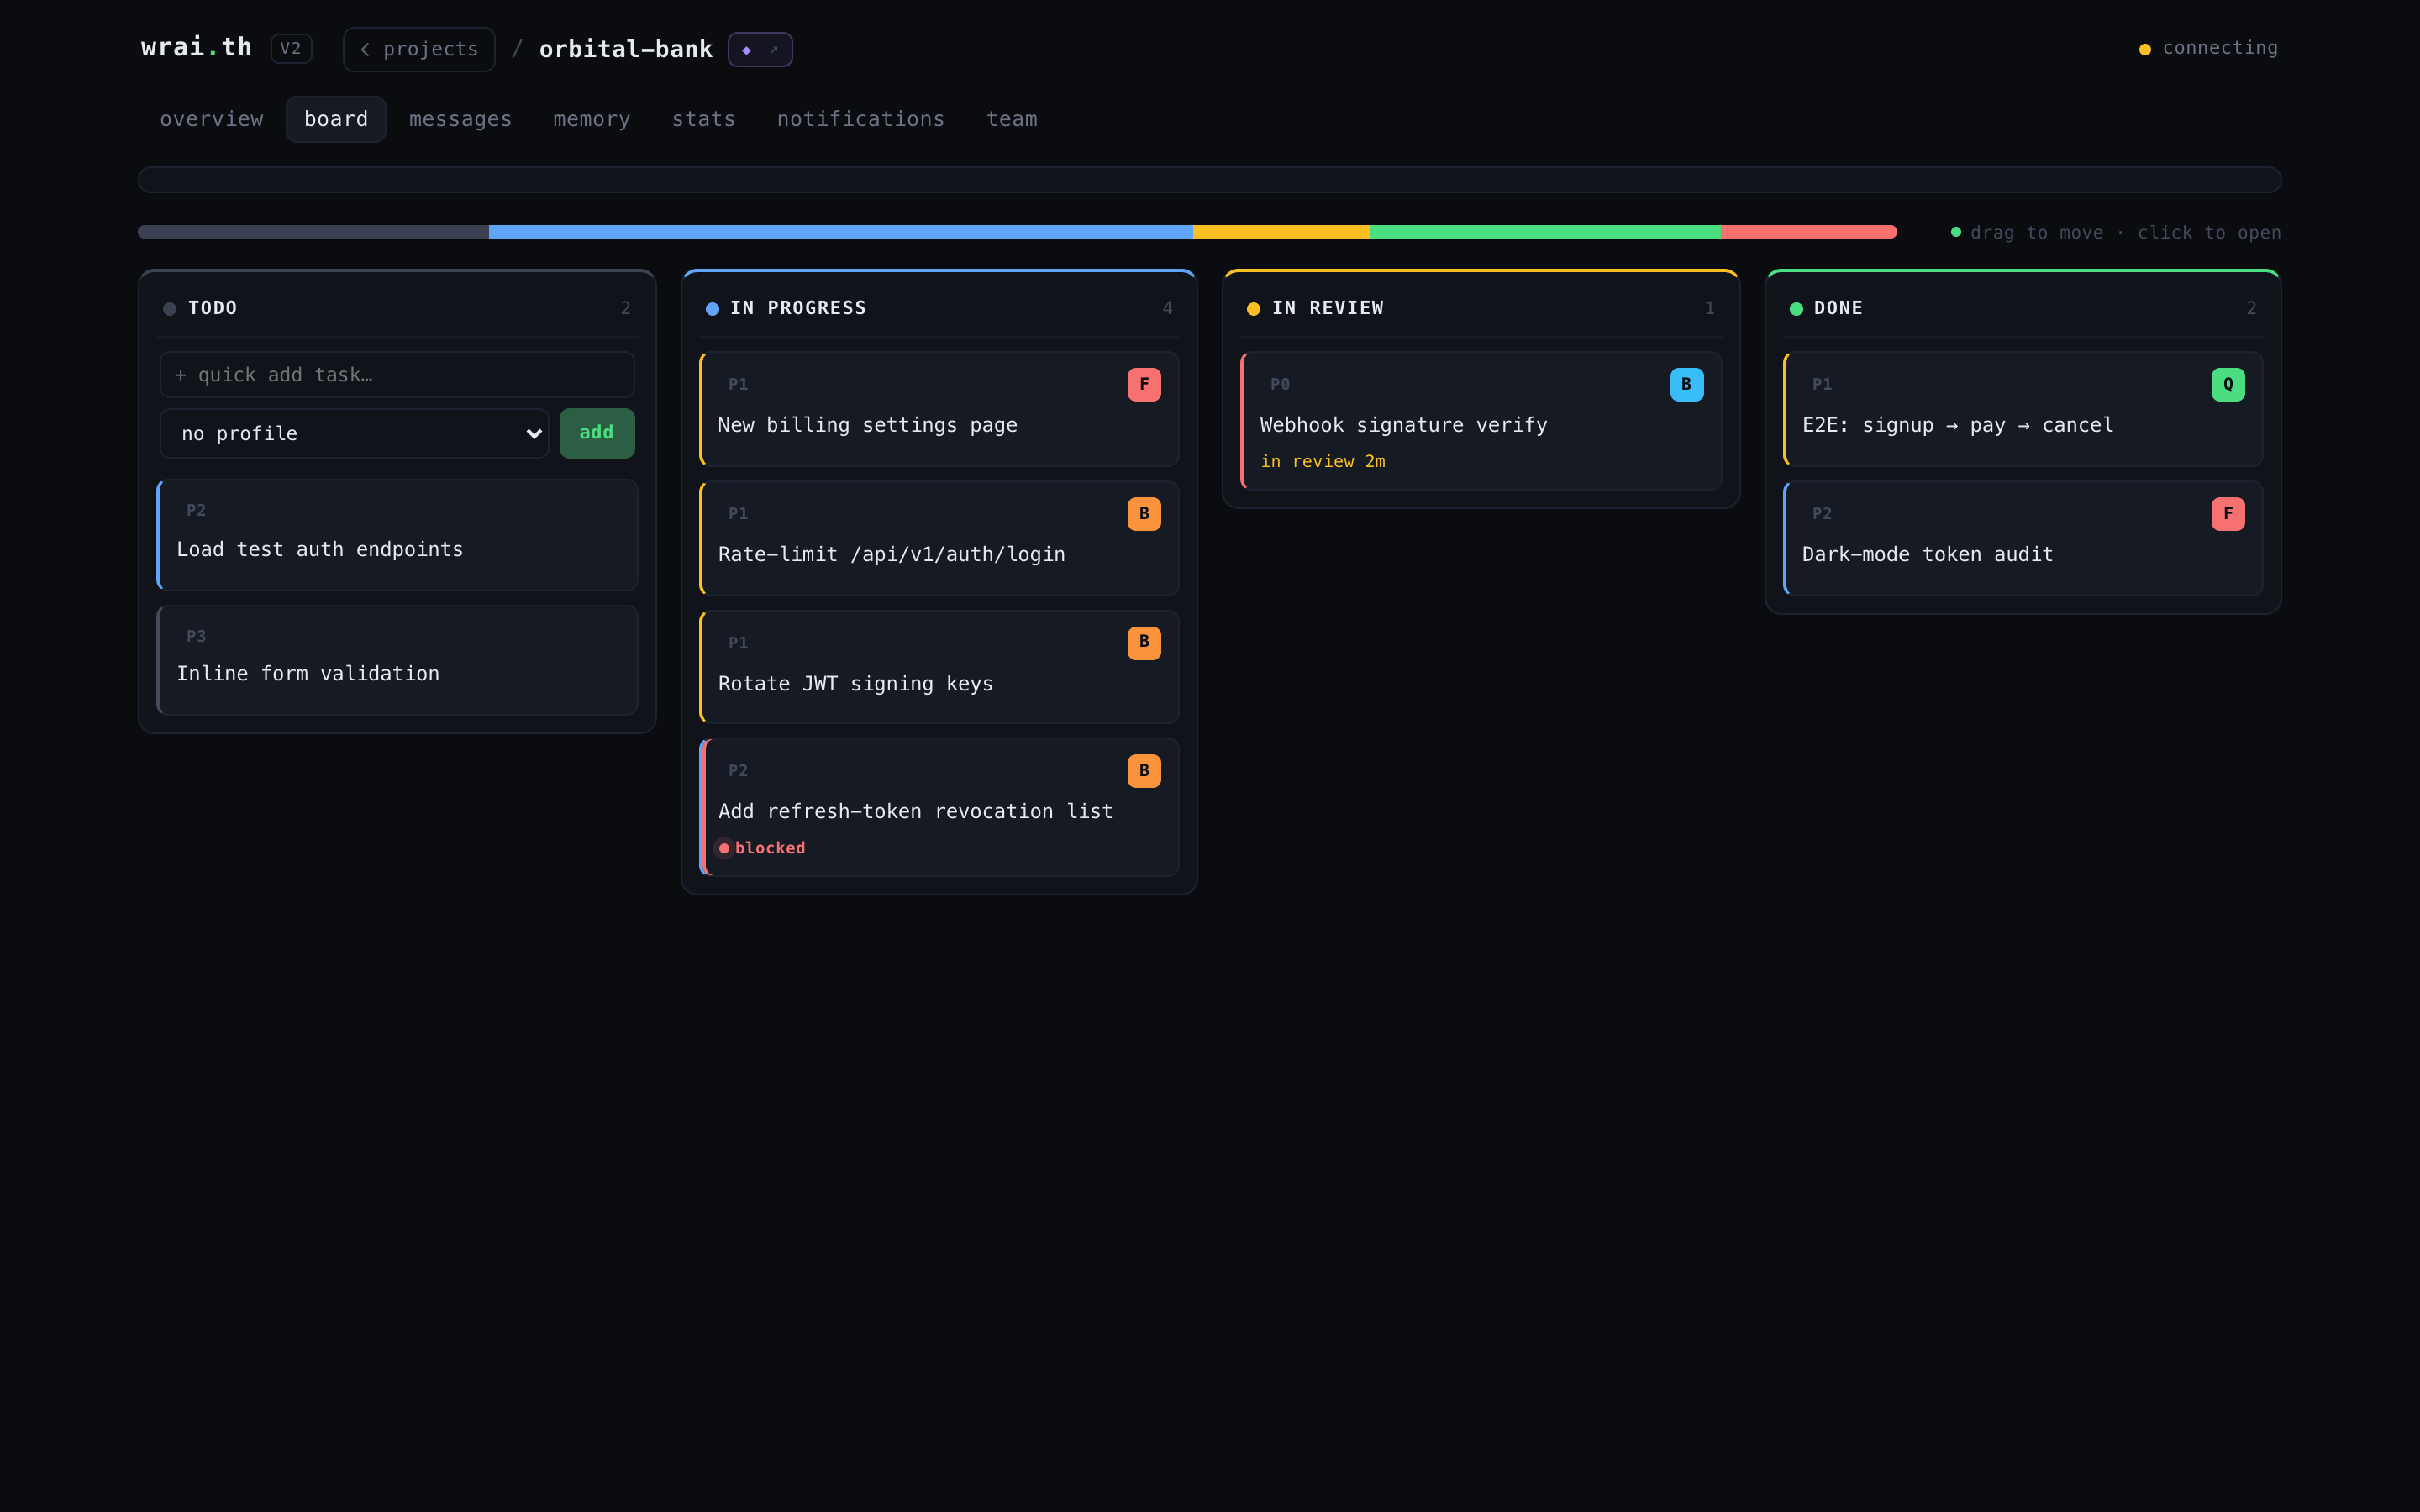Click the DONE column green dot

[1796, 309]
